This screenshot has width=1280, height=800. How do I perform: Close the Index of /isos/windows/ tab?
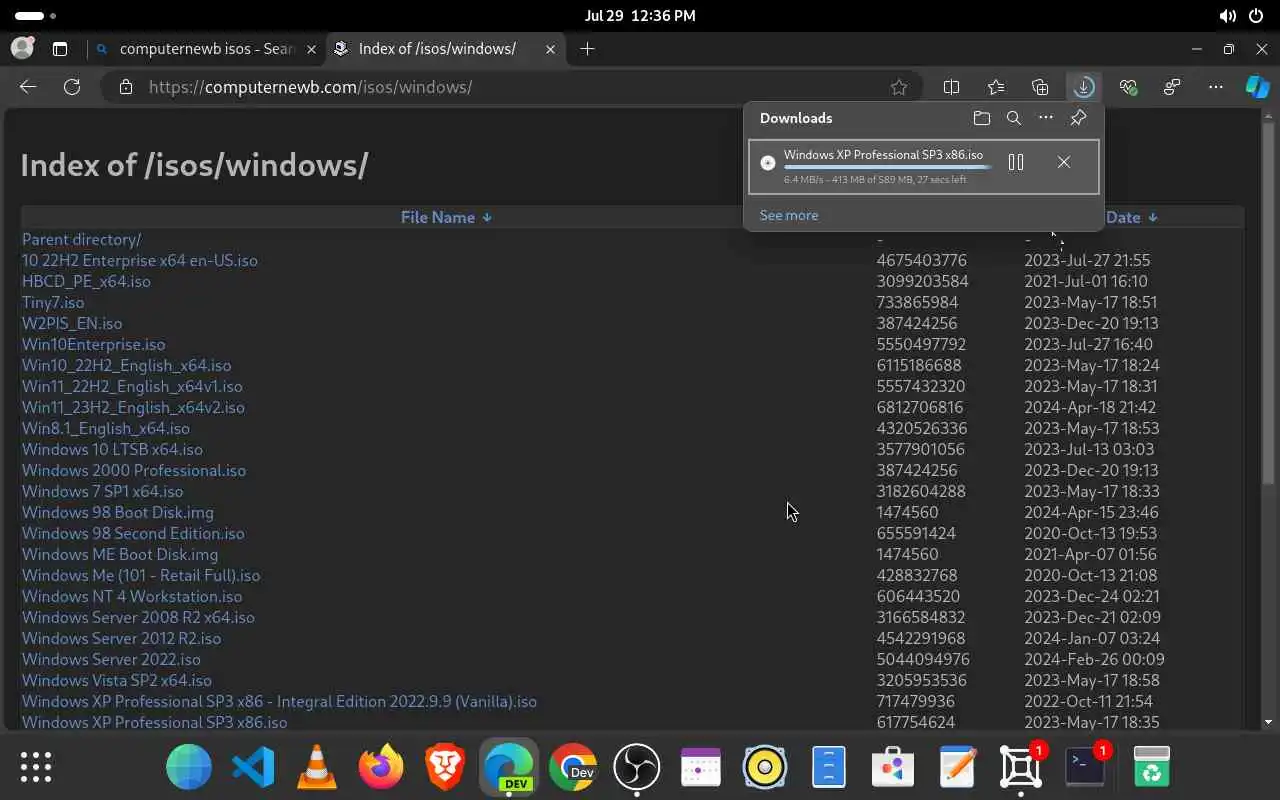coord(549,48)
